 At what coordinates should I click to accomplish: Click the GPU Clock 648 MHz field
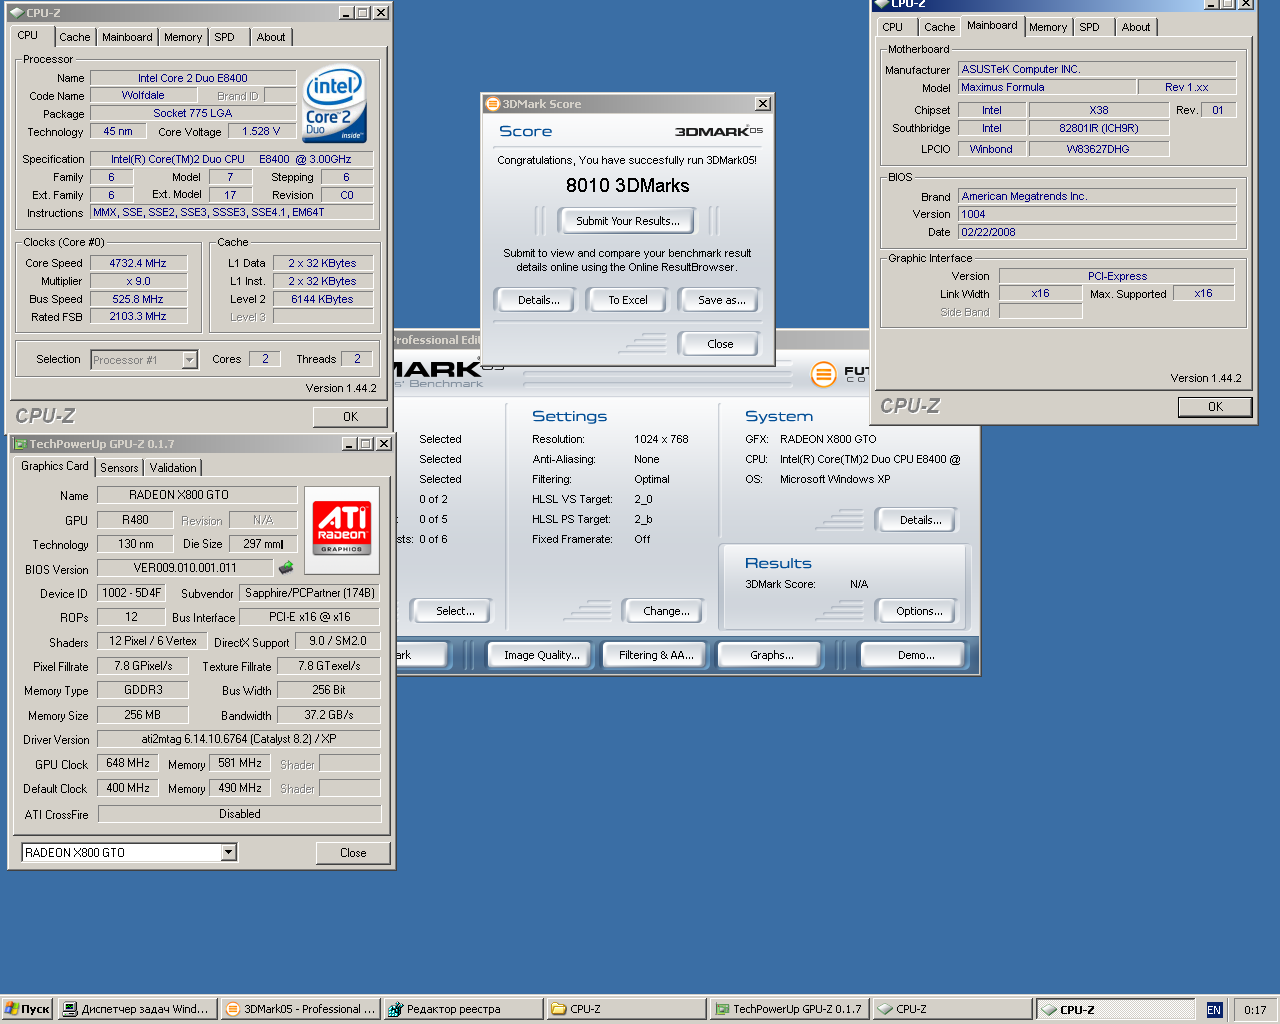tap(128, 763)
